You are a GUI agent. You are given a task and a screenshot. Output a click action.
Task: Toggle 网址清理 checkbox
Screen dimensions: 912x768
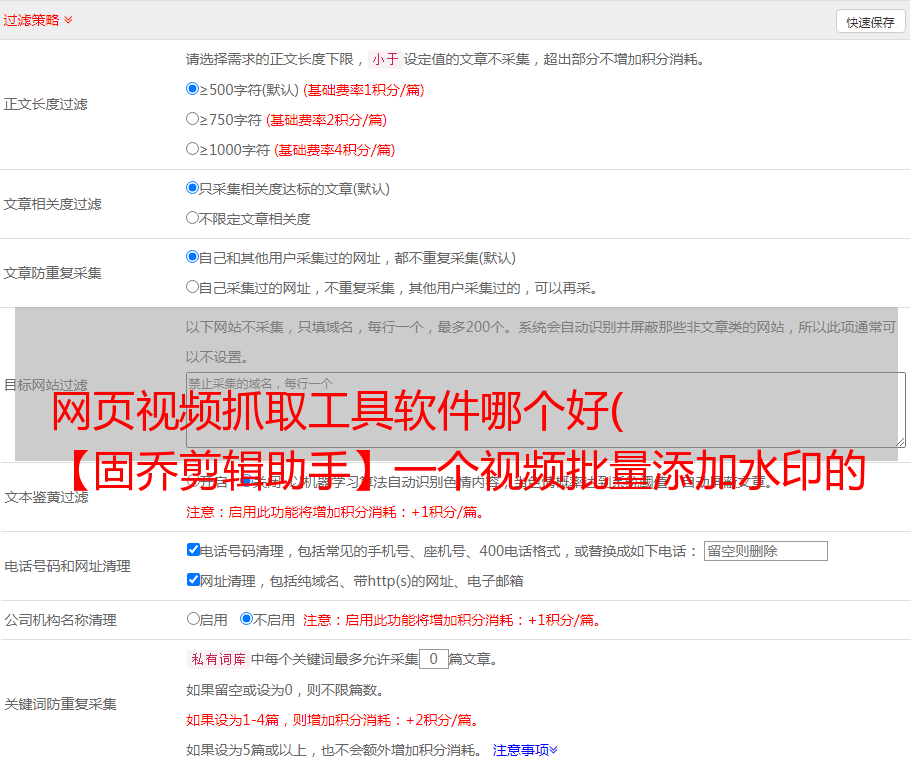pos(194,579)
